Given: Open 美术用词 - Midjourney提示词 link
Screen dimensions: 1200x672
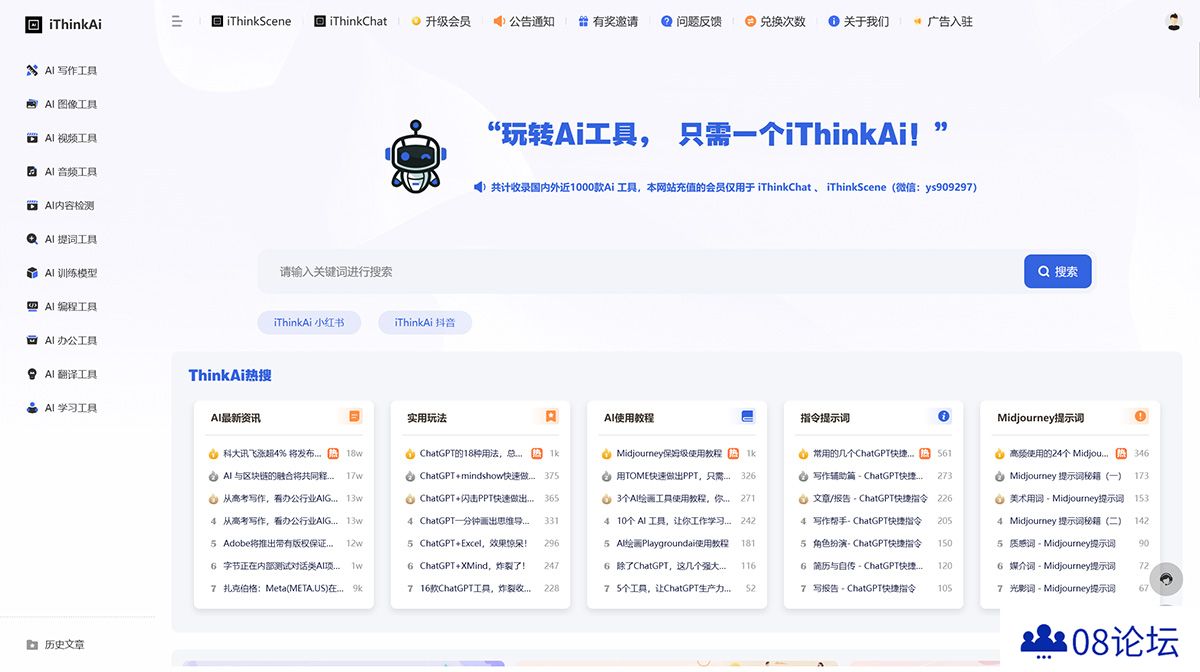Looking at the screenshot, I should click(1067, 499).
